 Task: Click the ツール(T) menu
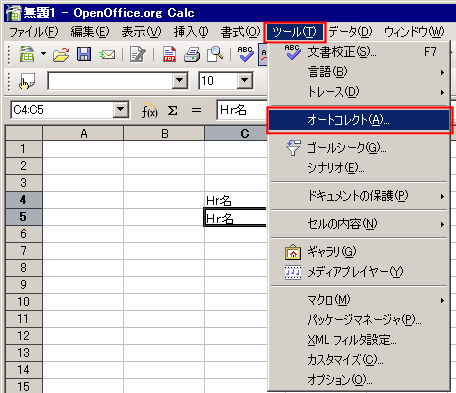pyautogui.click(x=294, y=32)
